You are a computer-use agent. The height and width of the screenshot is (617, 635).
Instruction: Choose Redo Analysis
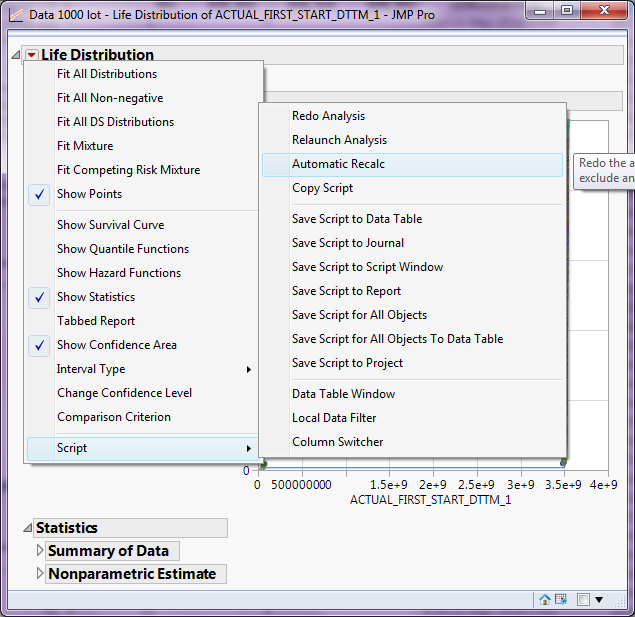pos(328,116)
